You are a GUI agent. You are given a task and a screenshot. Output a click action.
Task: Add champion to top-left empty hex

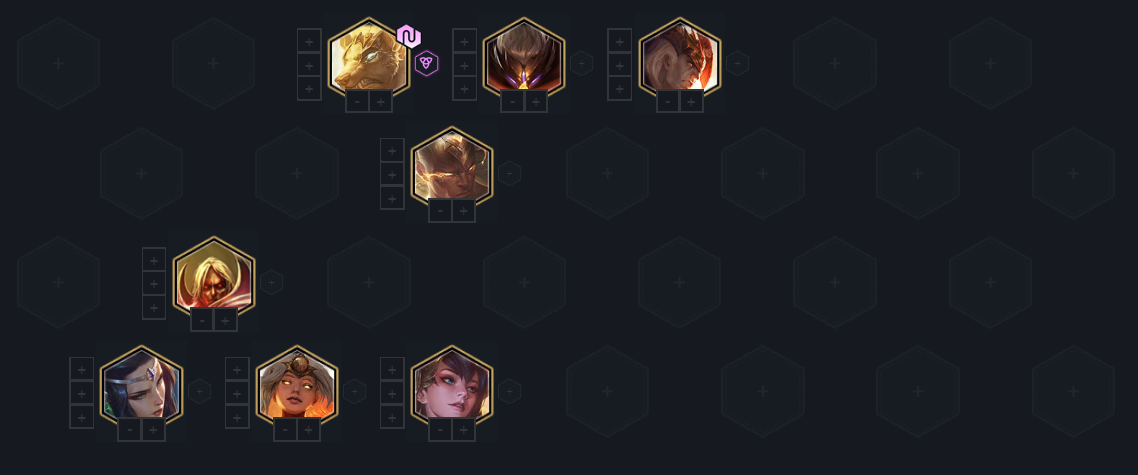click(x=58, y=63)
